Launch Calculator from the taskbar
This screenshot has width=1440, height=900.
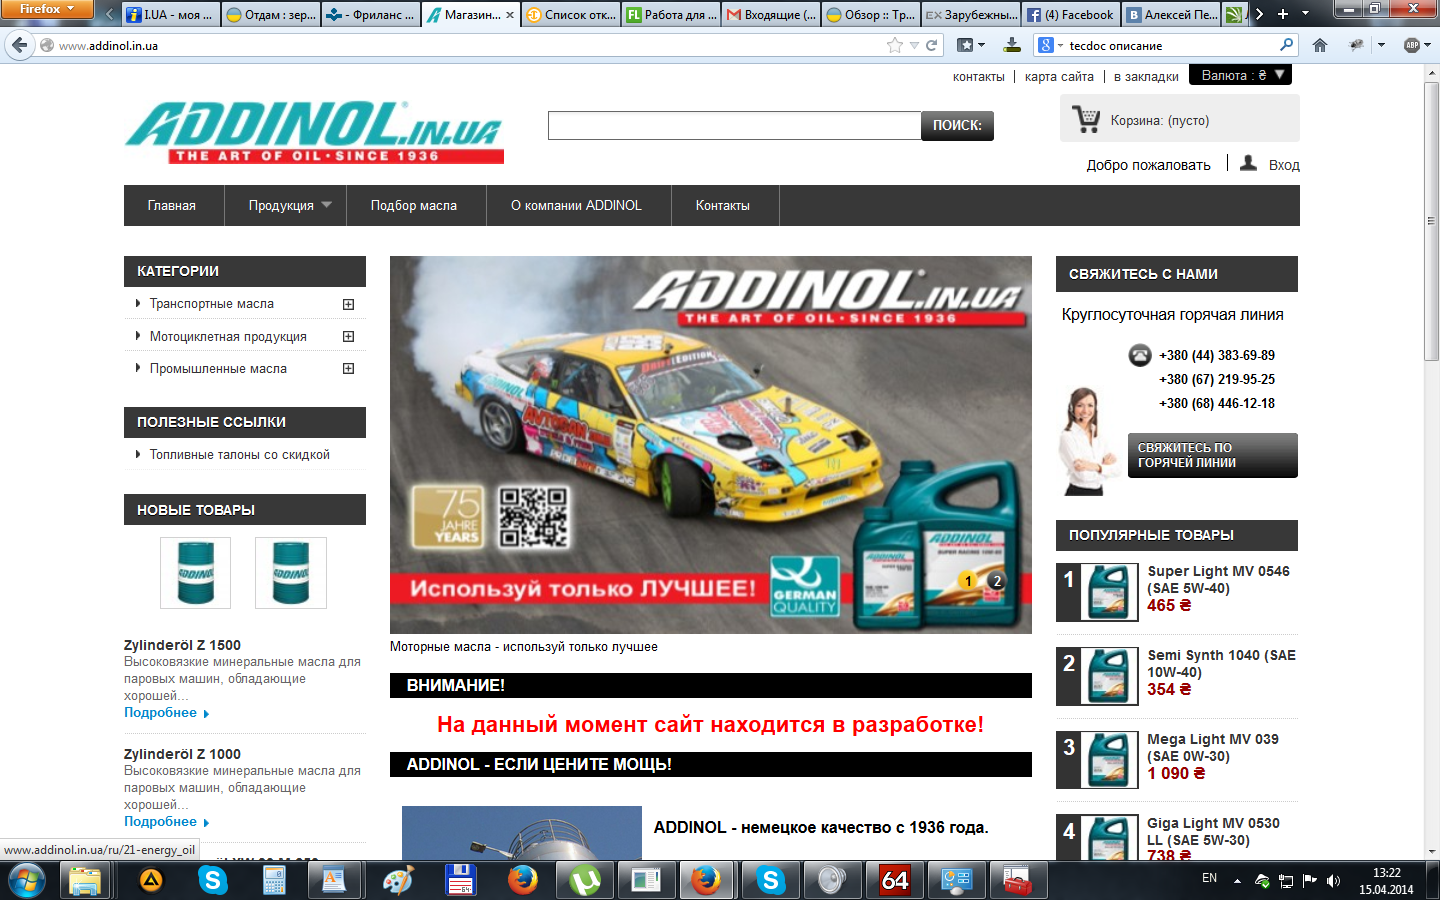coord(274,881)
